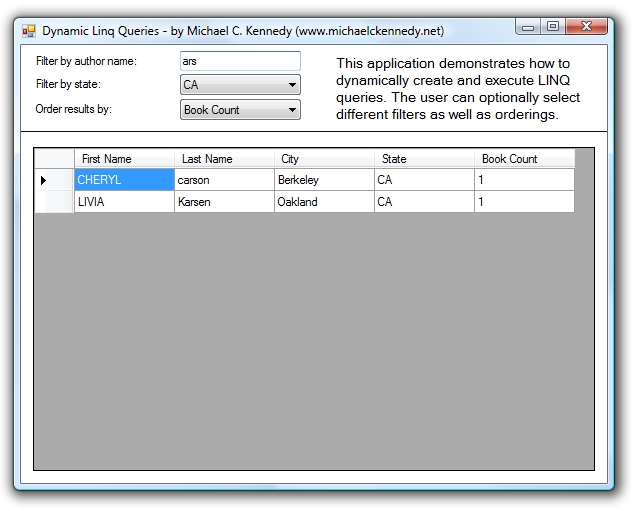
Task: Select the LIVIA first name cell
Action: click(x=124, y=202)
